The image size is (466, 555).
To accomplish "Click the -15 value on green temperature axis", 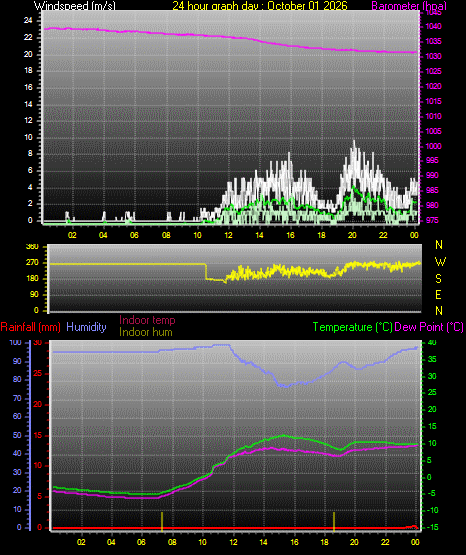I will (x=433, y=527).
